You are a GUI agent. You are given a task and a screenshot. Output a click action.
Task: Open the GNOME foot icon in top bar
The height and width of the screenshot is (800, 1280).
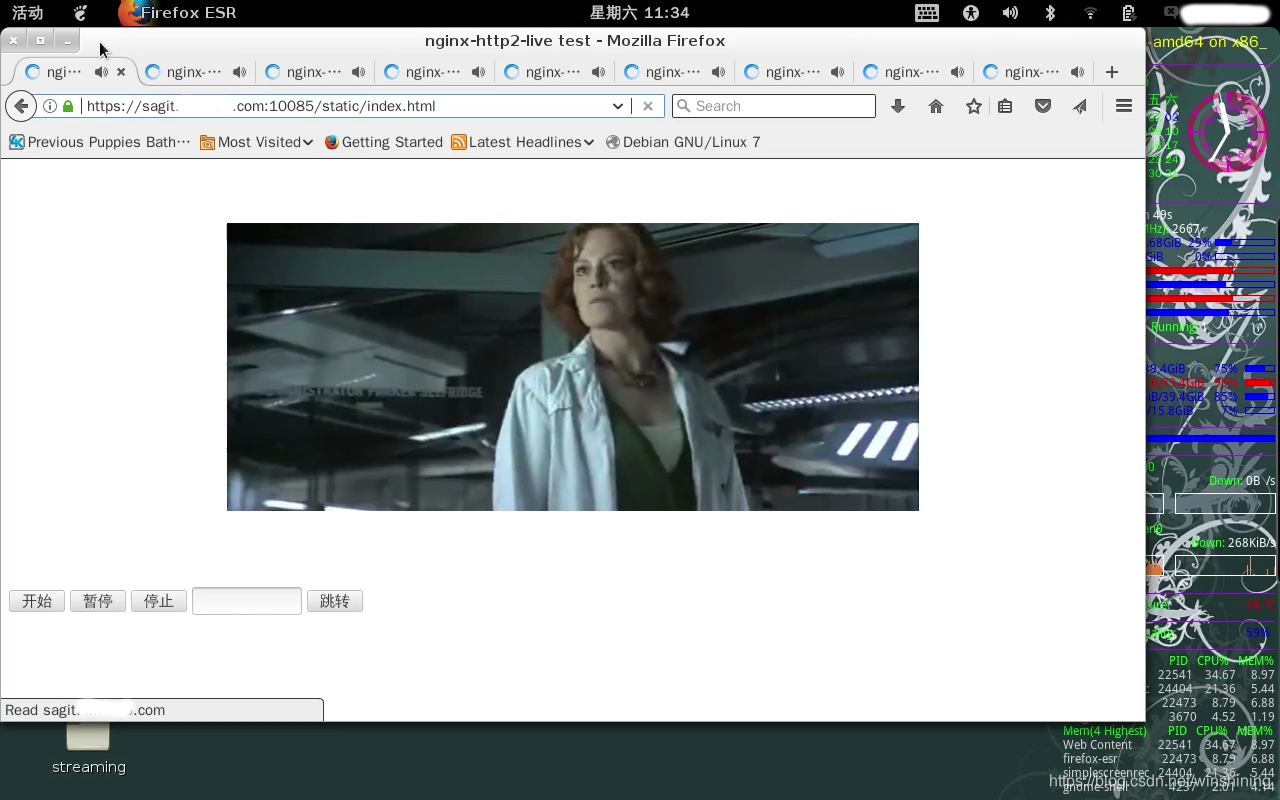(81, 13)
